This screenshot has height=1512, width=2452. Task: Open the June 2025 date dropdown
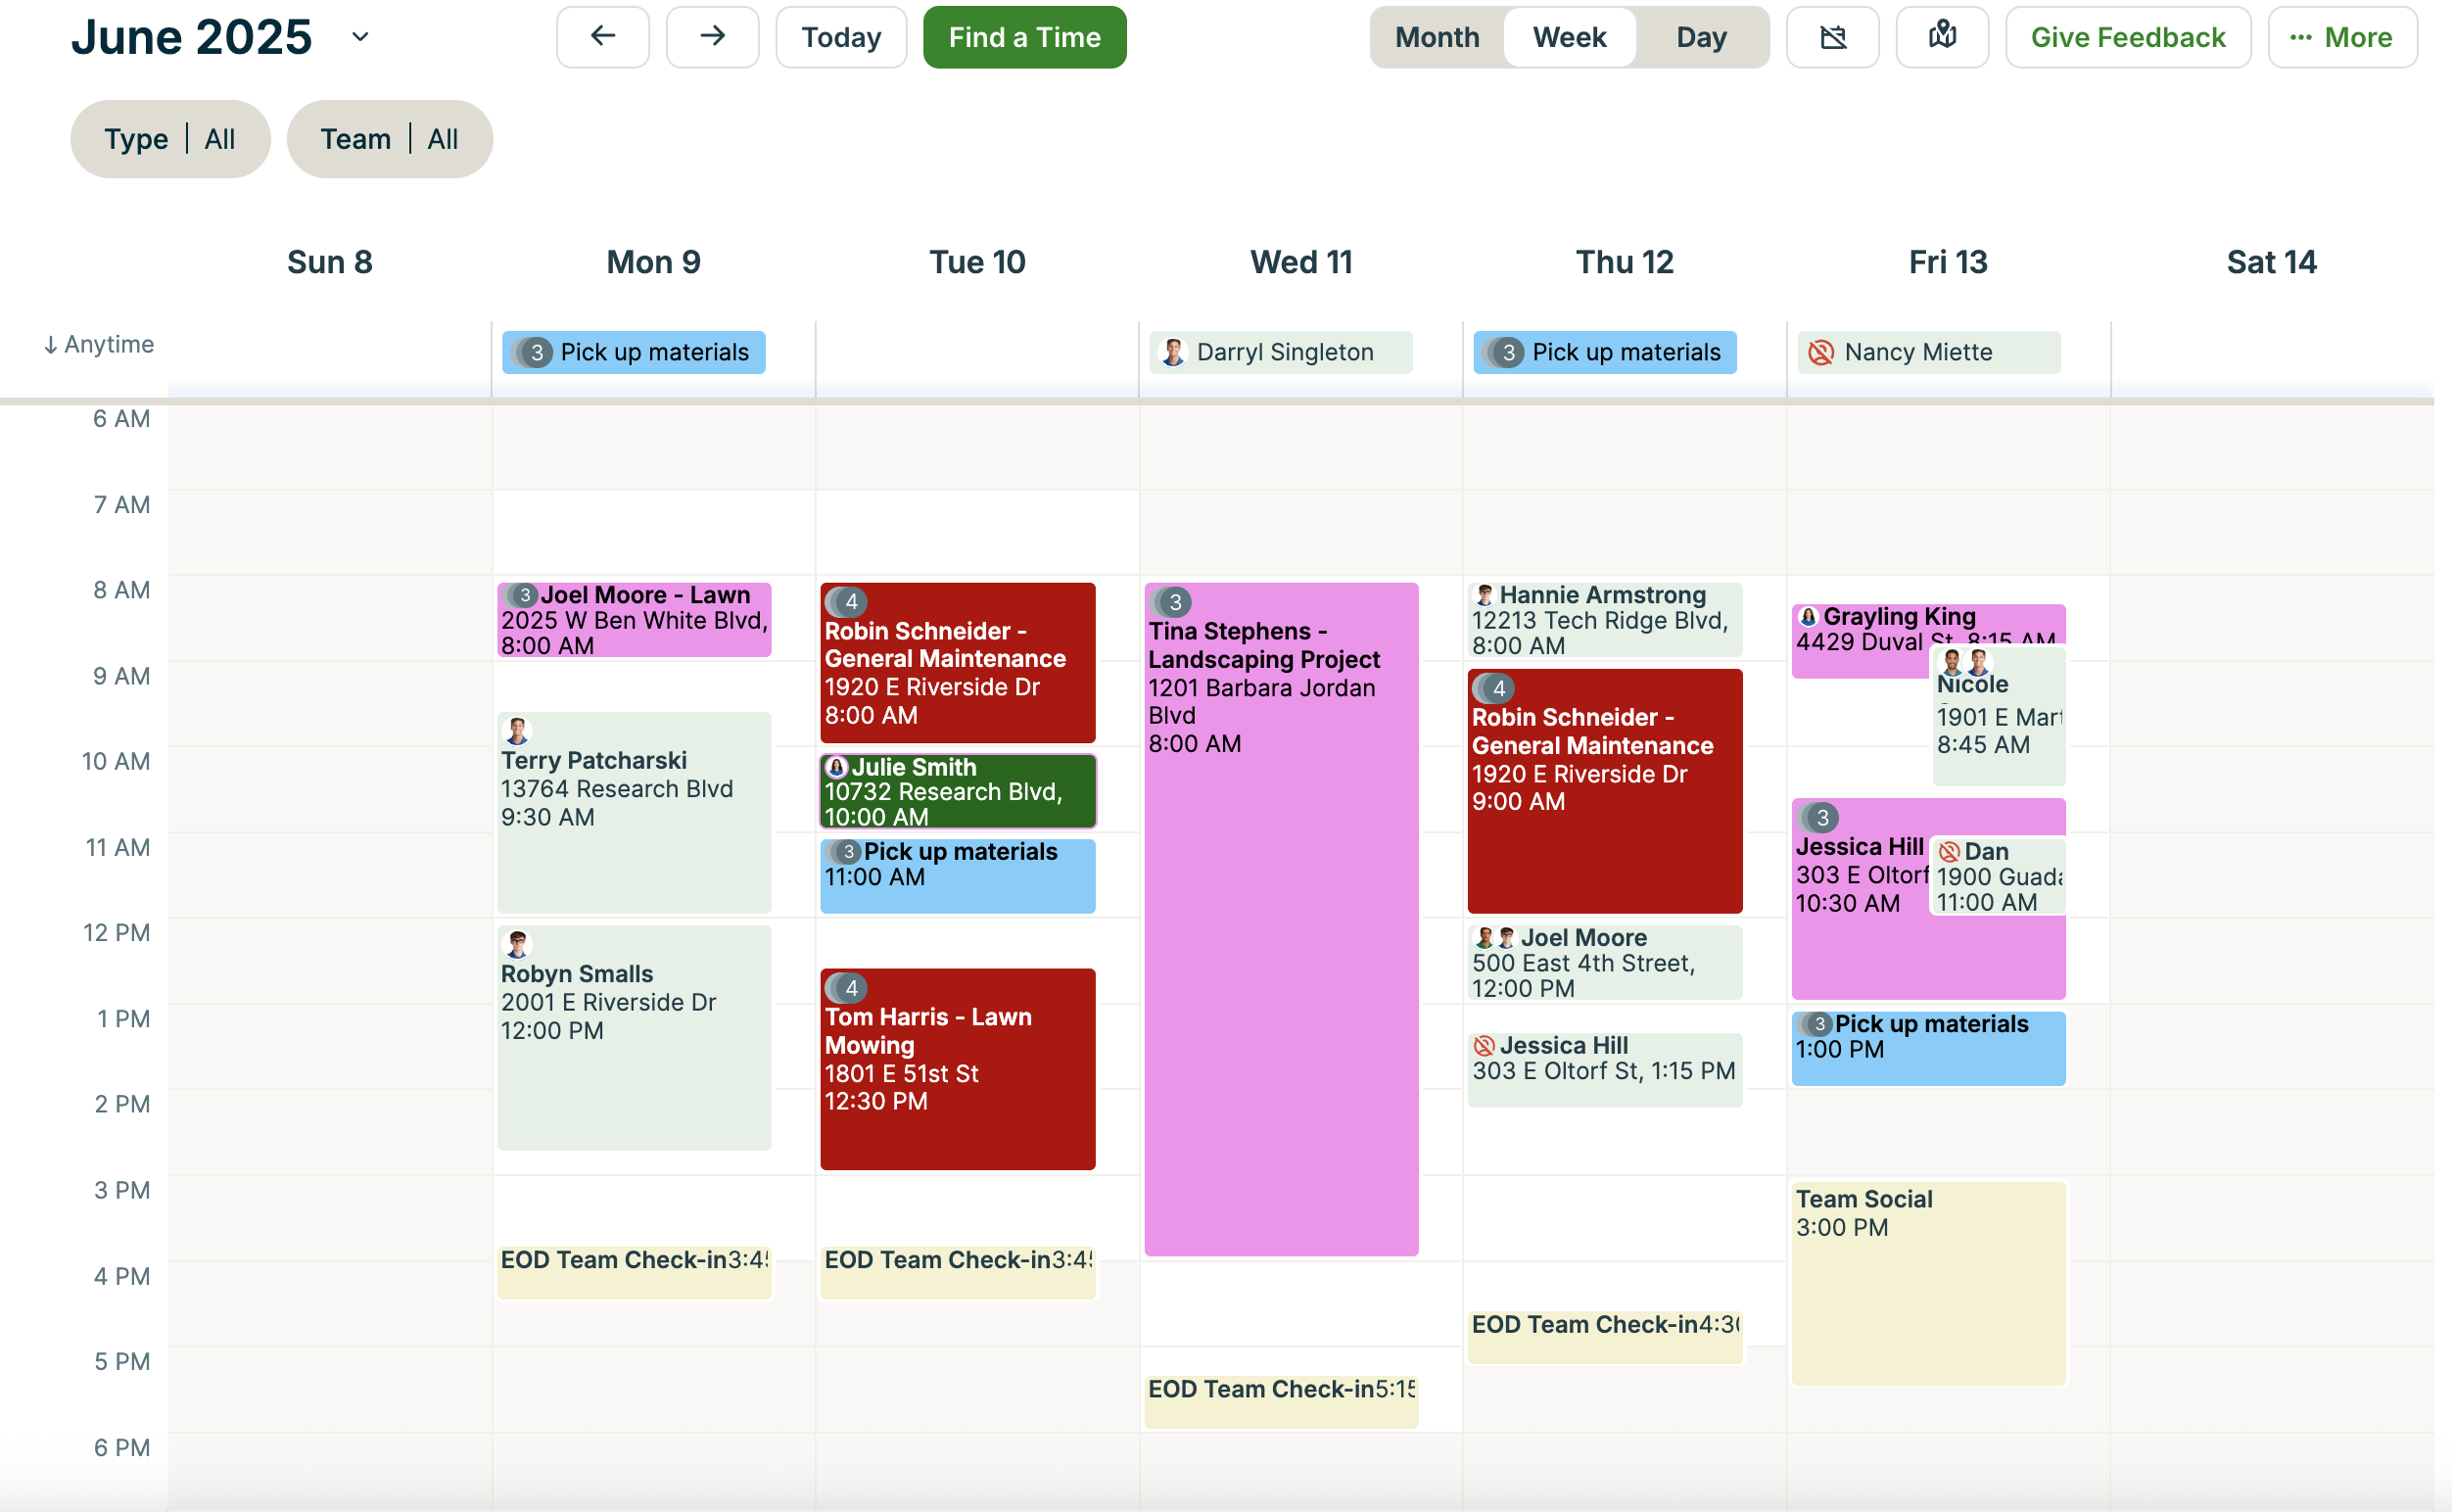pyautogui.click(x=360, y=37)
